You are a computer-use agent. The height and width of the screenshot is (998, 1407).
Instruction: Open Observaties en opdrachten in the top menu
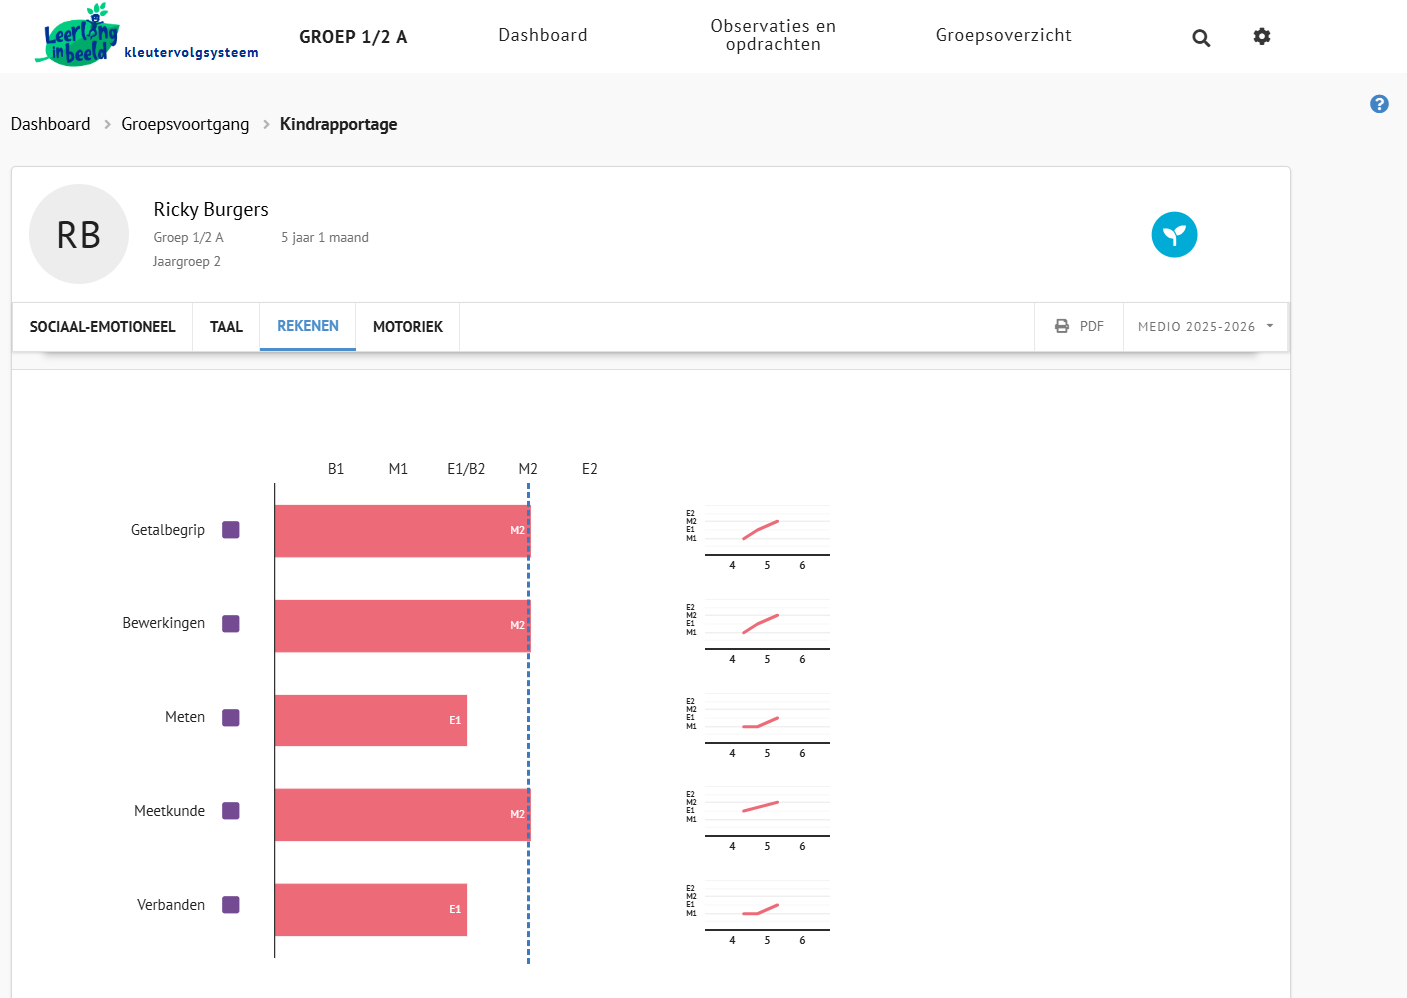(773, 35)
